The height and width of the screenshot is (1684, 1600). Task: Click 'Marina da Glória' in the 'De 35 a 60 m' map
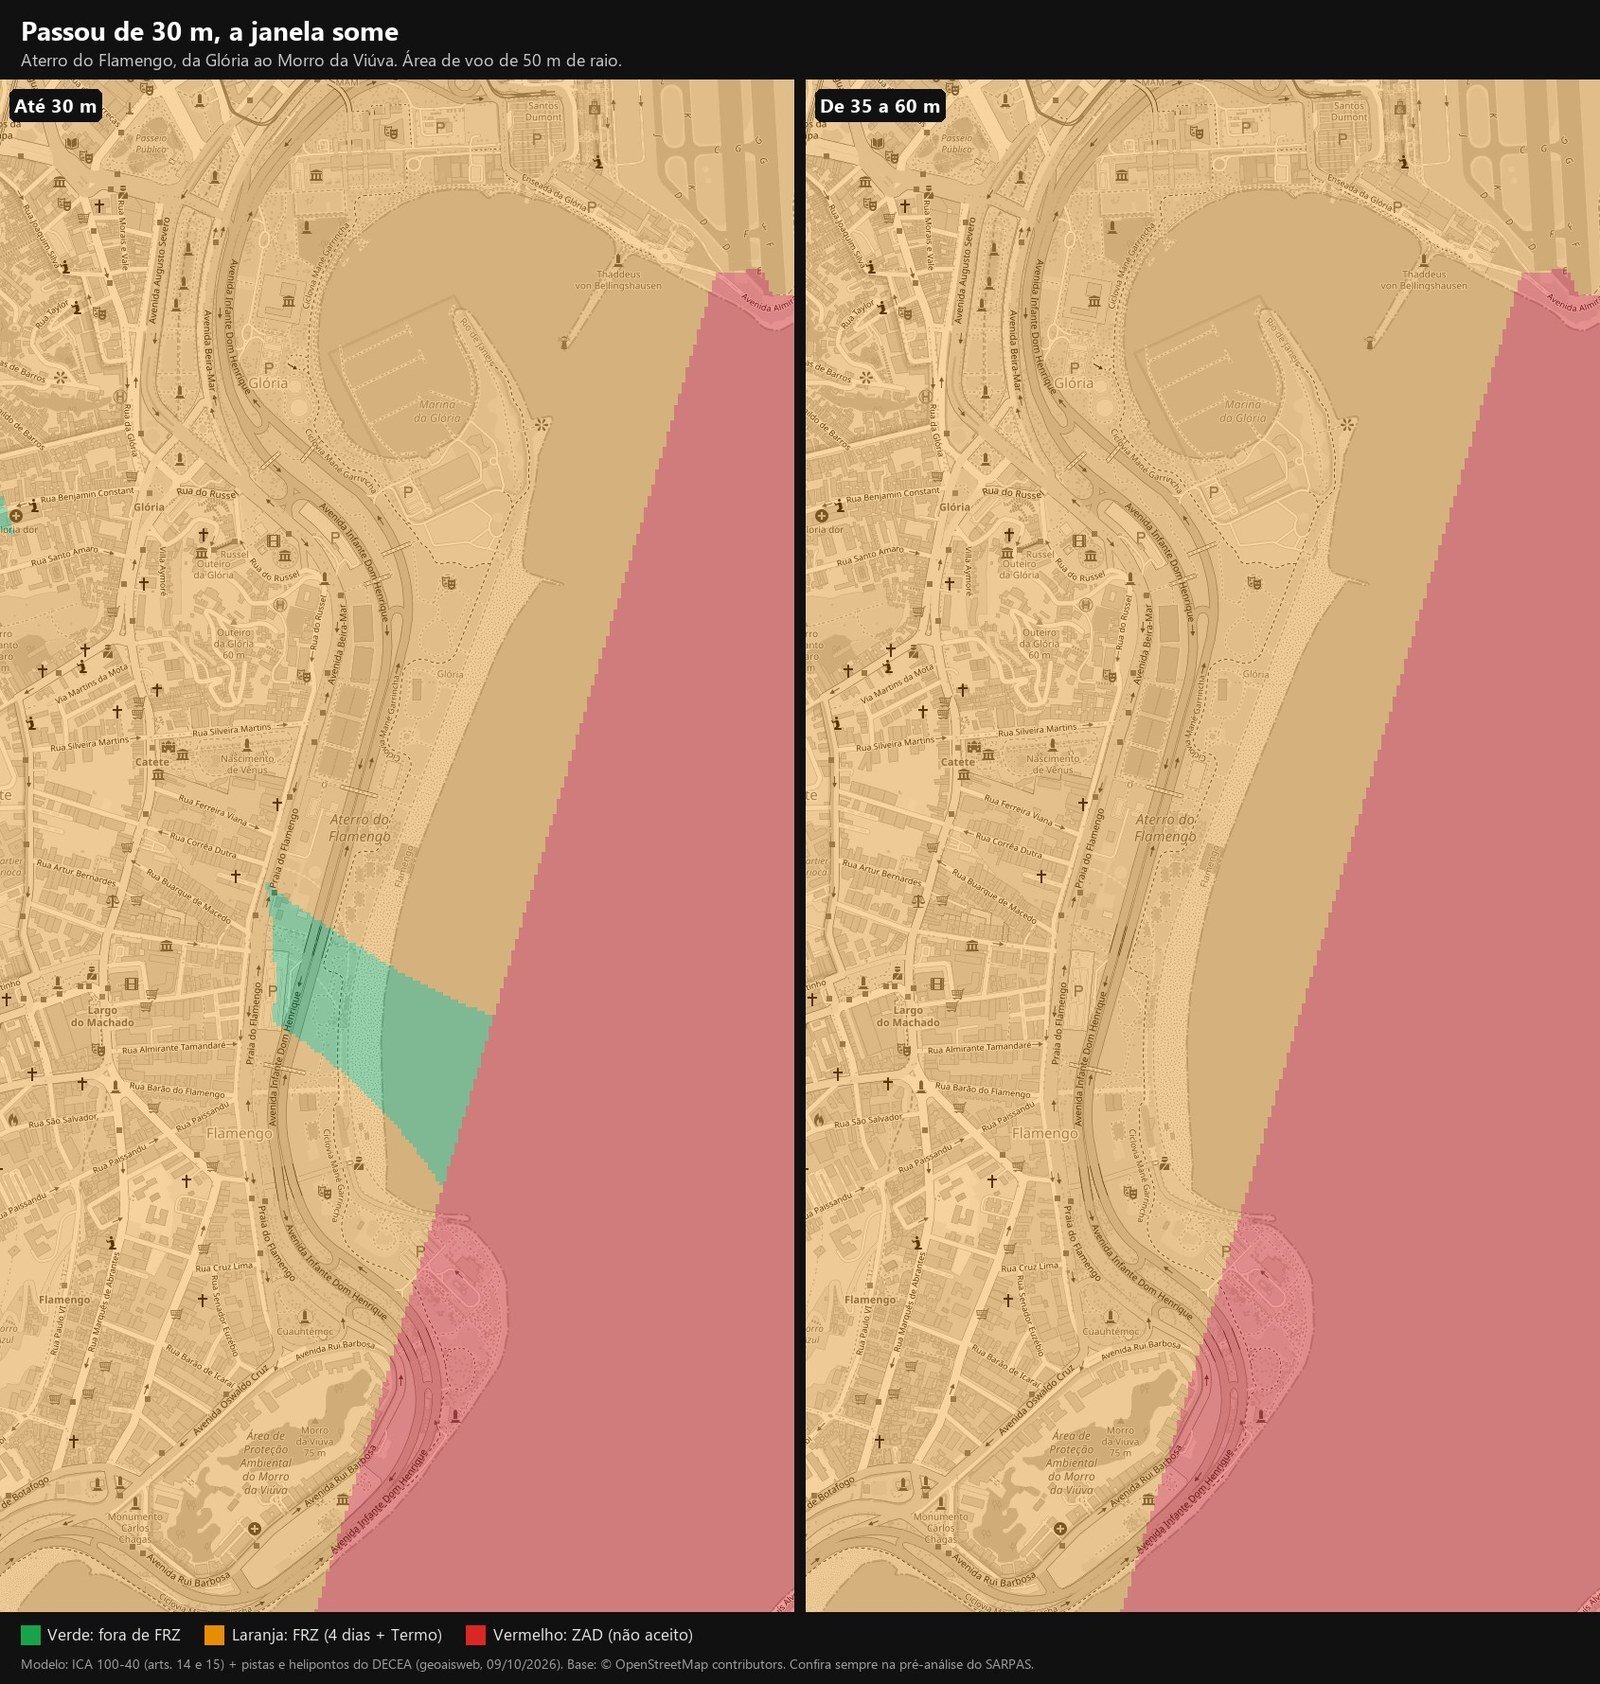click(1243, 411)
